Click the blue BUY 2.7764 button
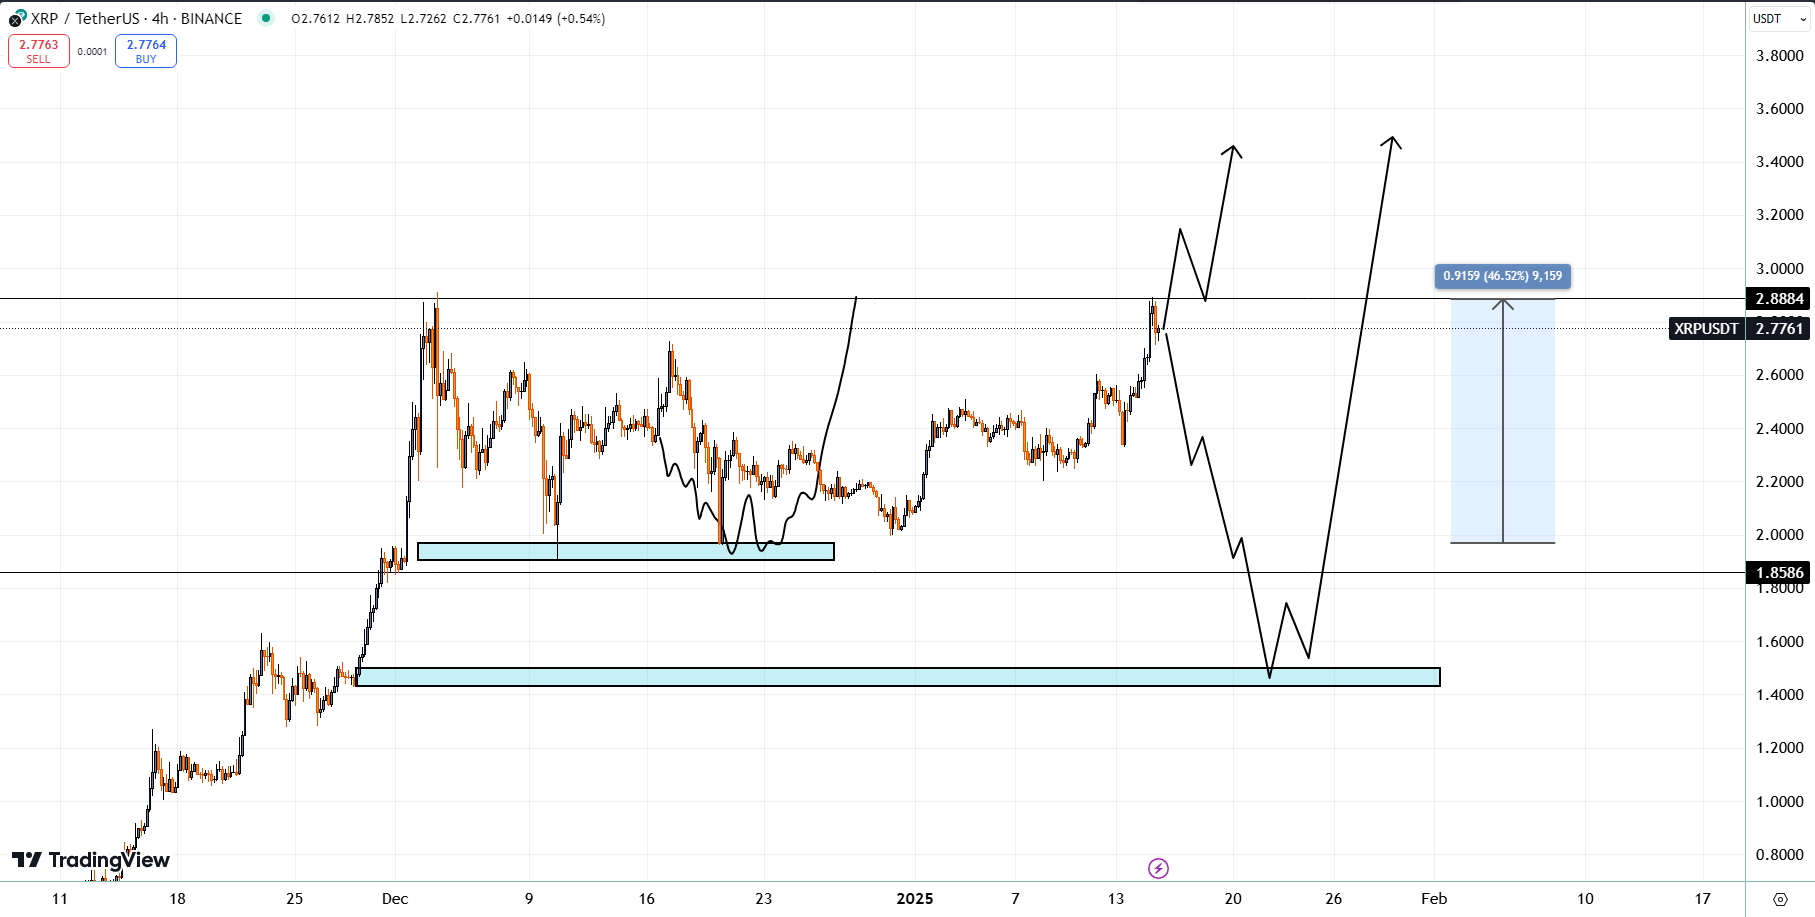The height and width of the screenshot is (917, 1815). tap(146, 51)
